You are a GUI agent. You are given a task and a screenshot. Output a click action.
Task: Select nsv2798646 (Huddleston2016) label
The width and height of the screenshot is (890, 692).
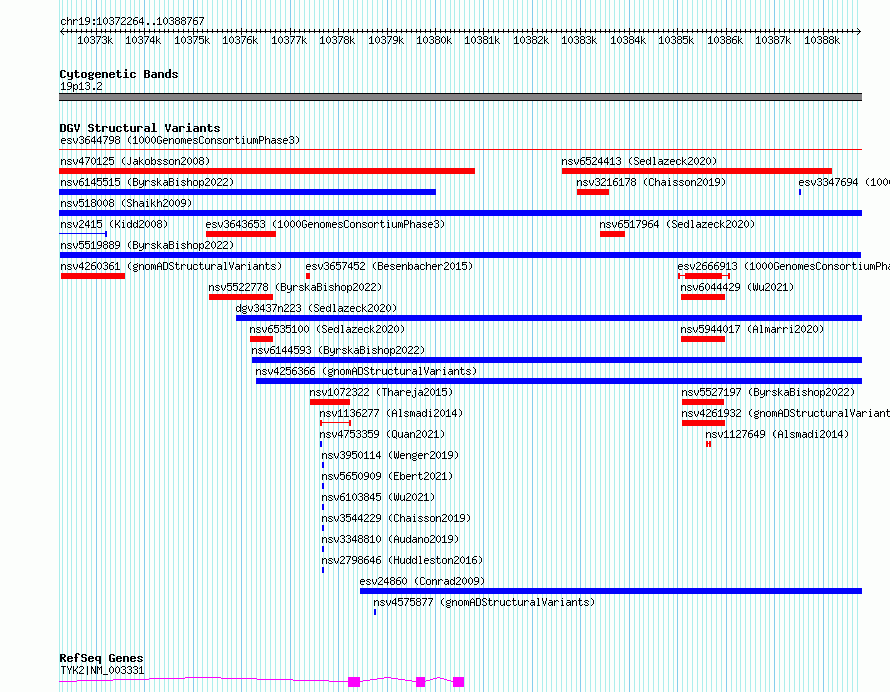click(402, 560)
